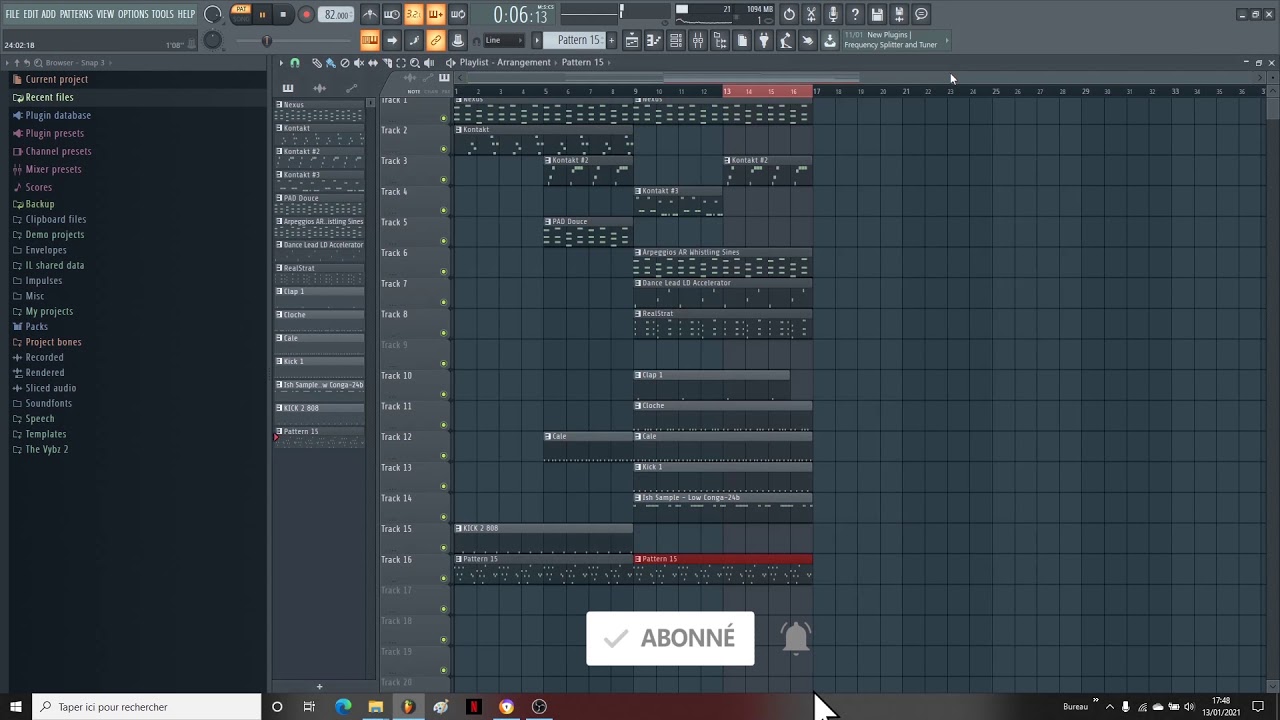Screen dimensions: 1280x720
Task: Expand the Recent files folder
Action: [x=48, y=97]
